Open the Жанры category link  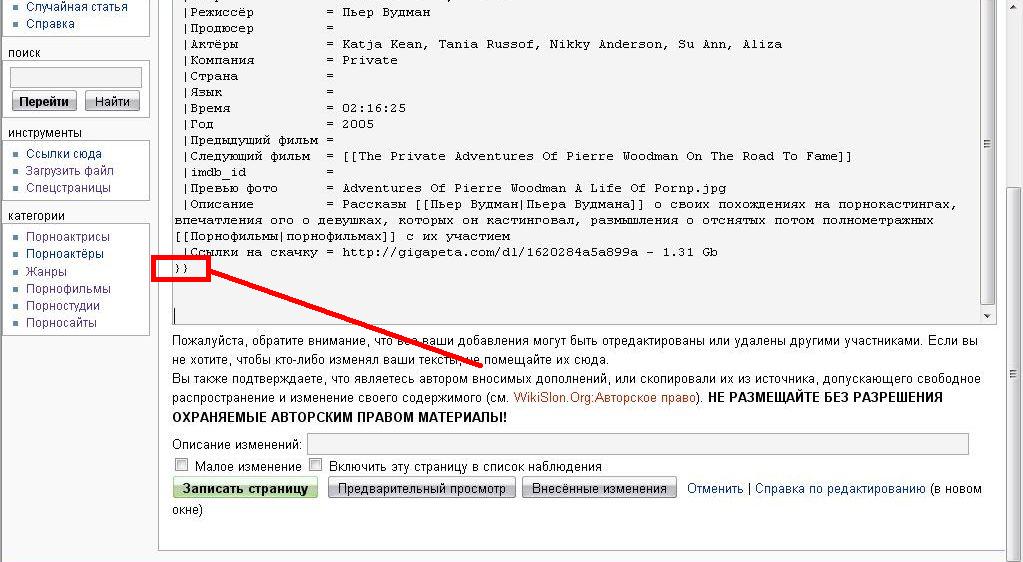tap(46, 272)
